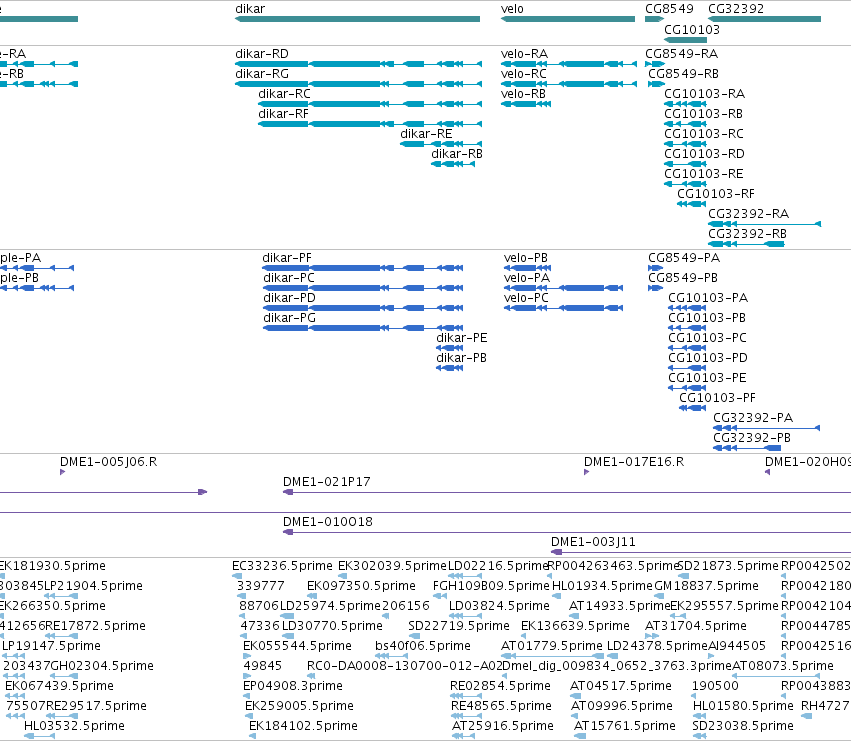The height and width of the screenshot is (741, 851).
Task: Select the velo-RA transcript
Action: (x=569, y=64)
